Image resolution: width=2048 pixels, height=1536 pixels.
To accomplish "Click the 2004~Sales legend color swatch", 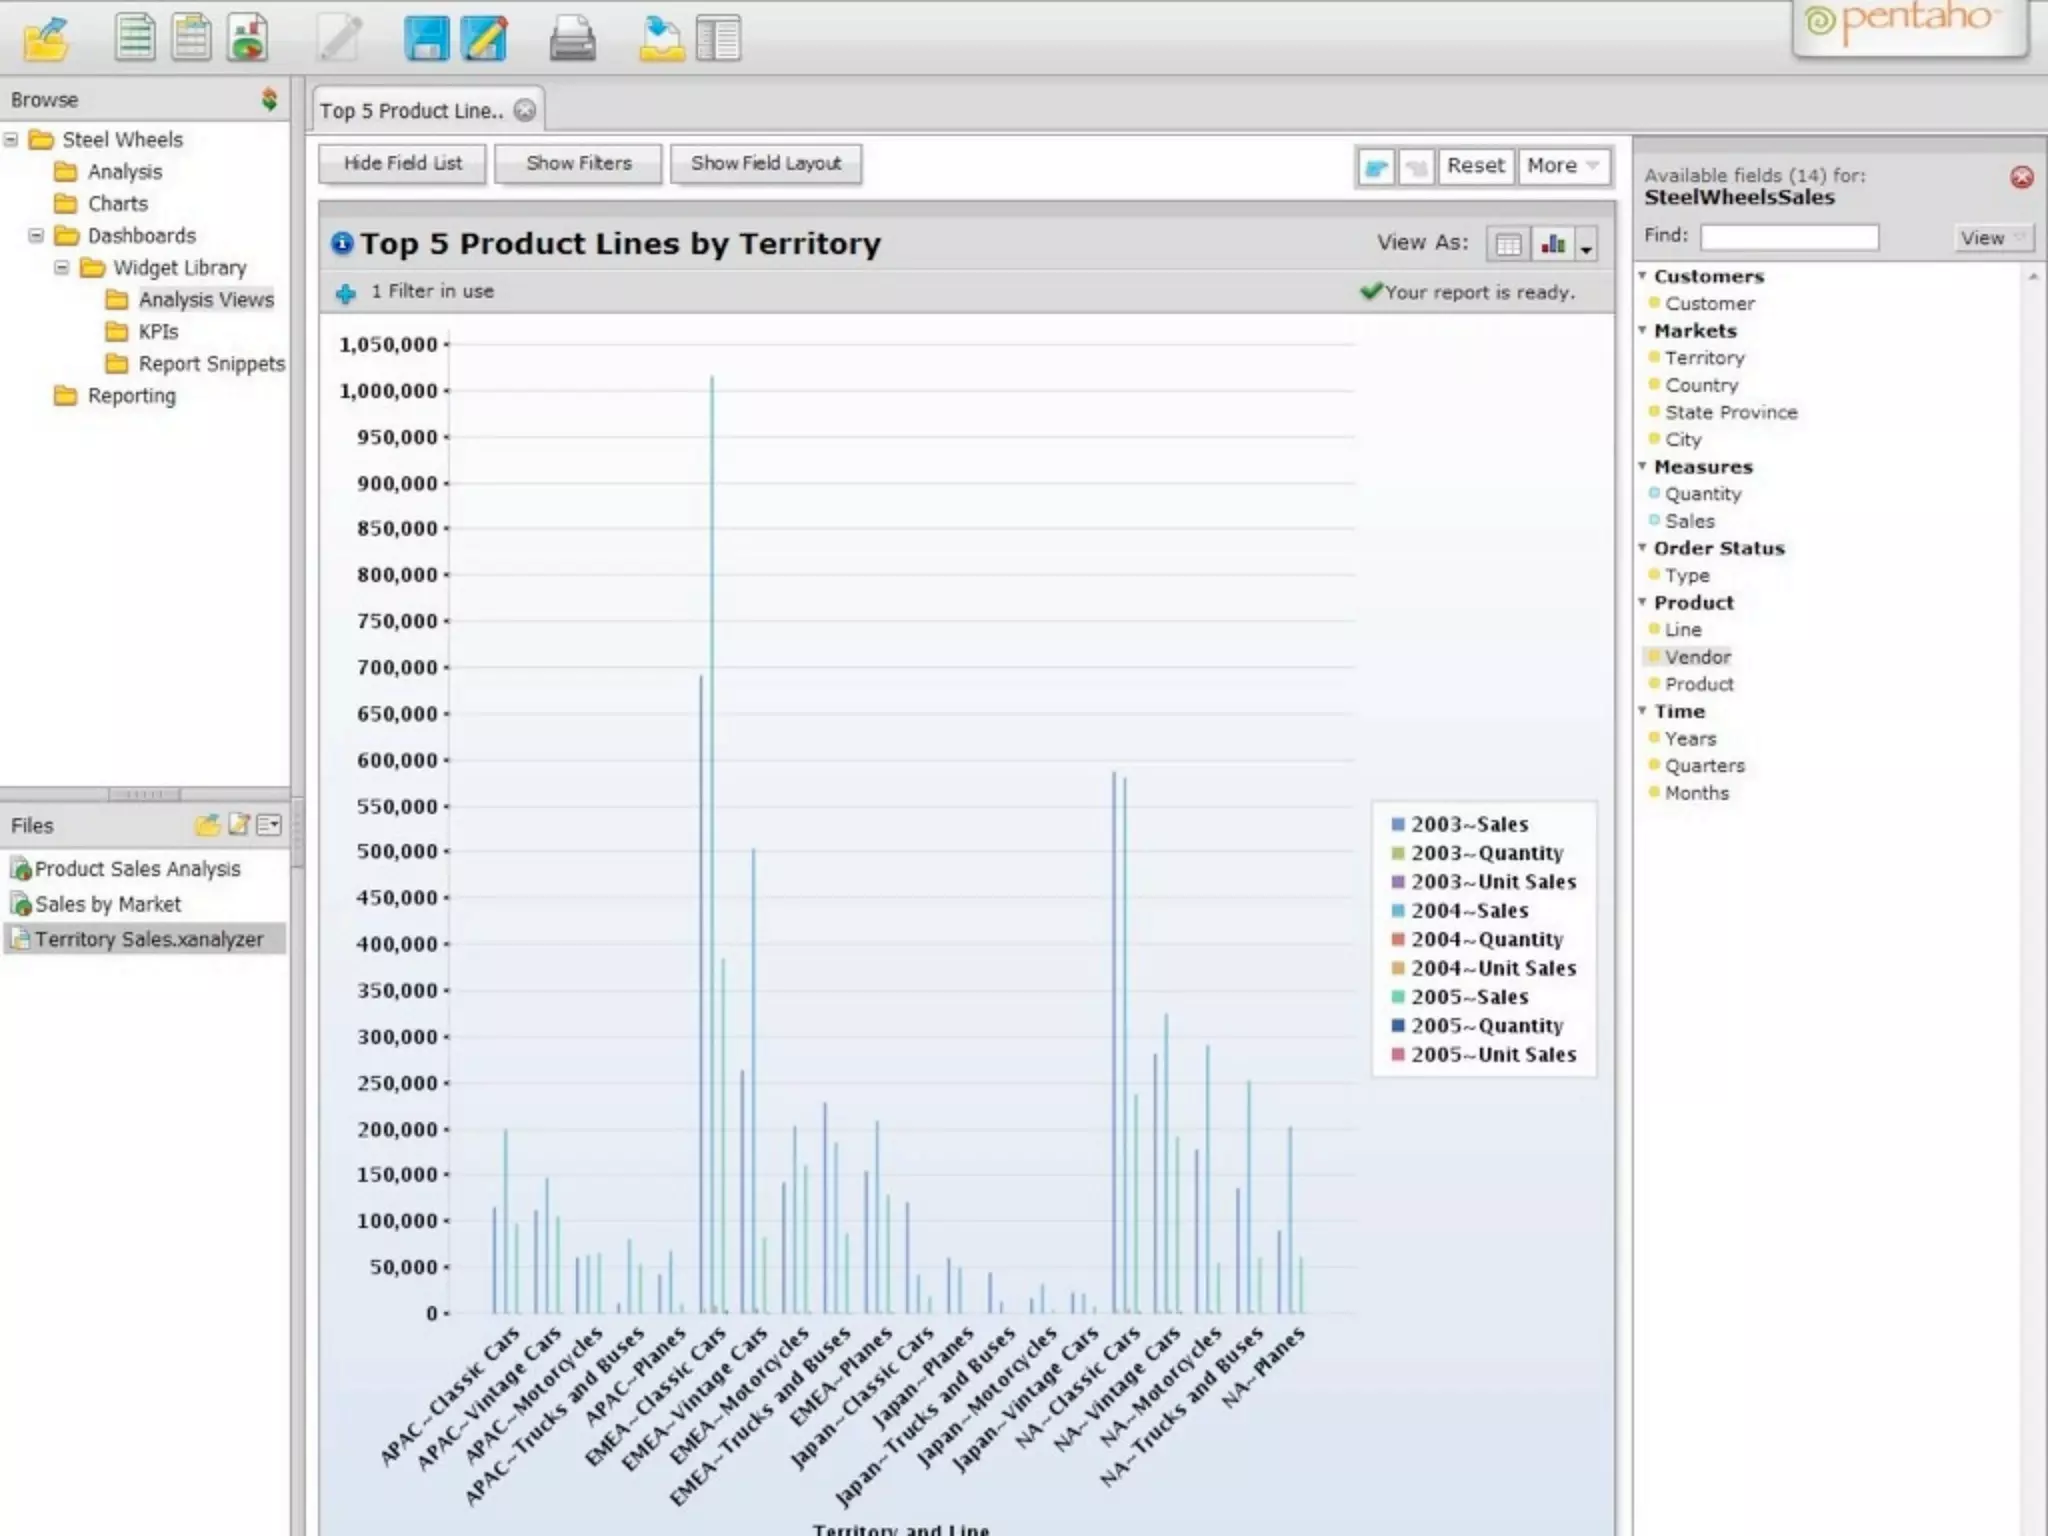I will pyautogui.click(x=1398, y=911).
